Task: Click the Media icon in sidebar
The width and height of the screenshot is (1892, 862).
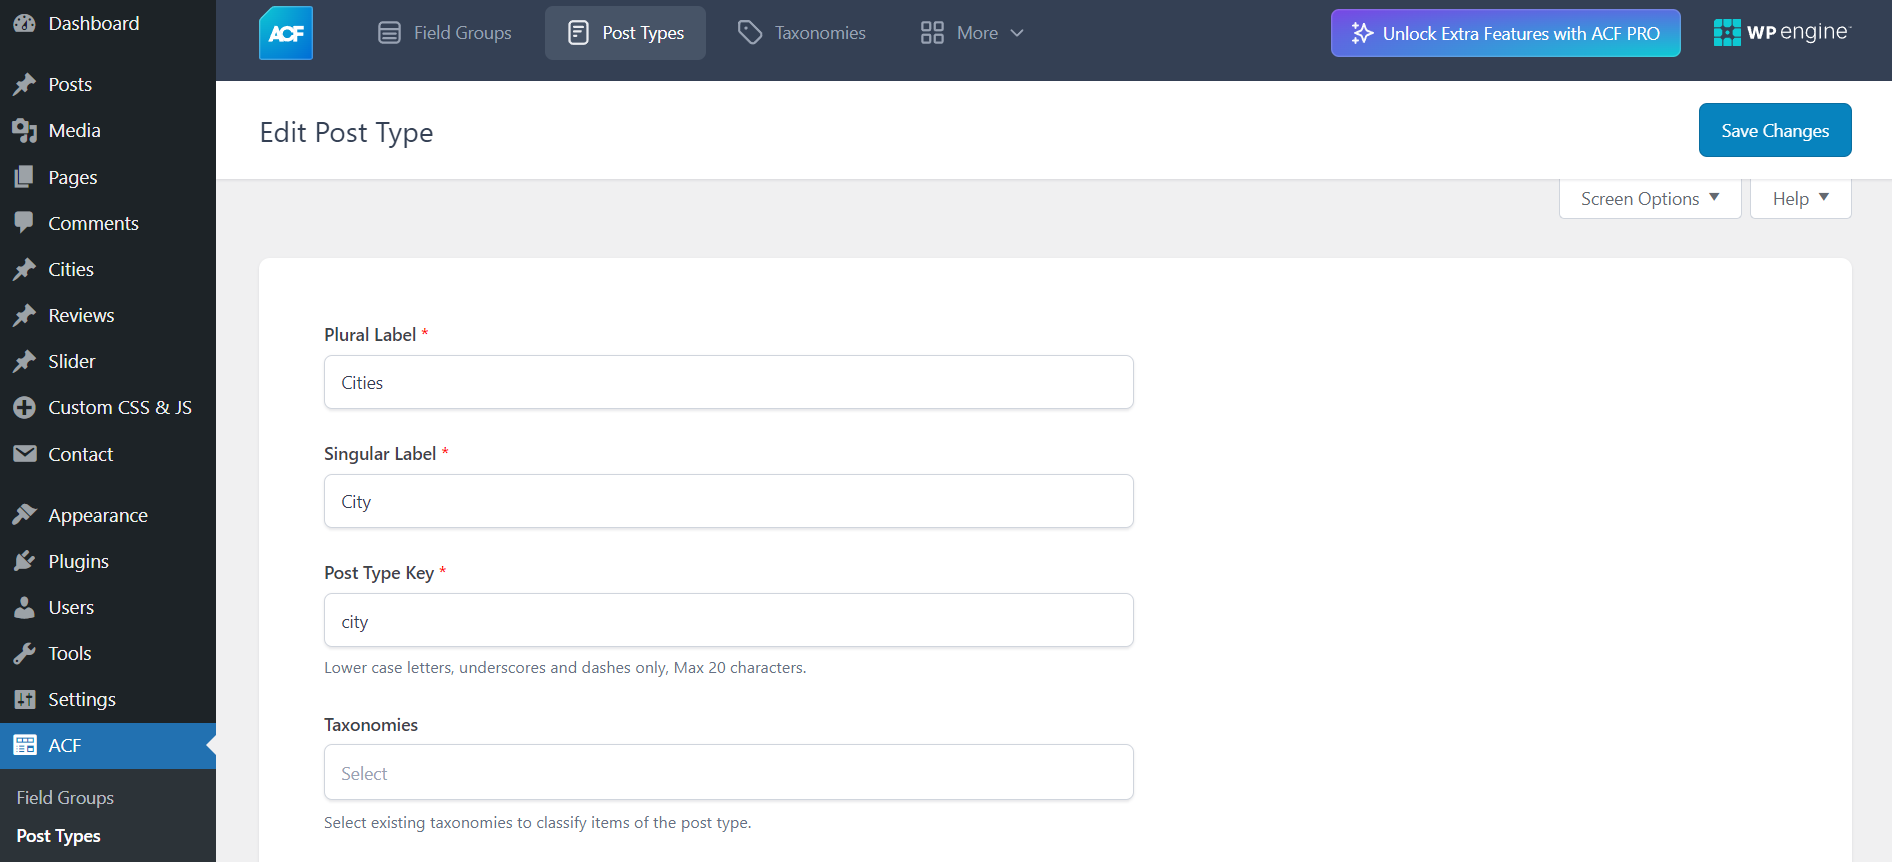Action: click(24, 131)
